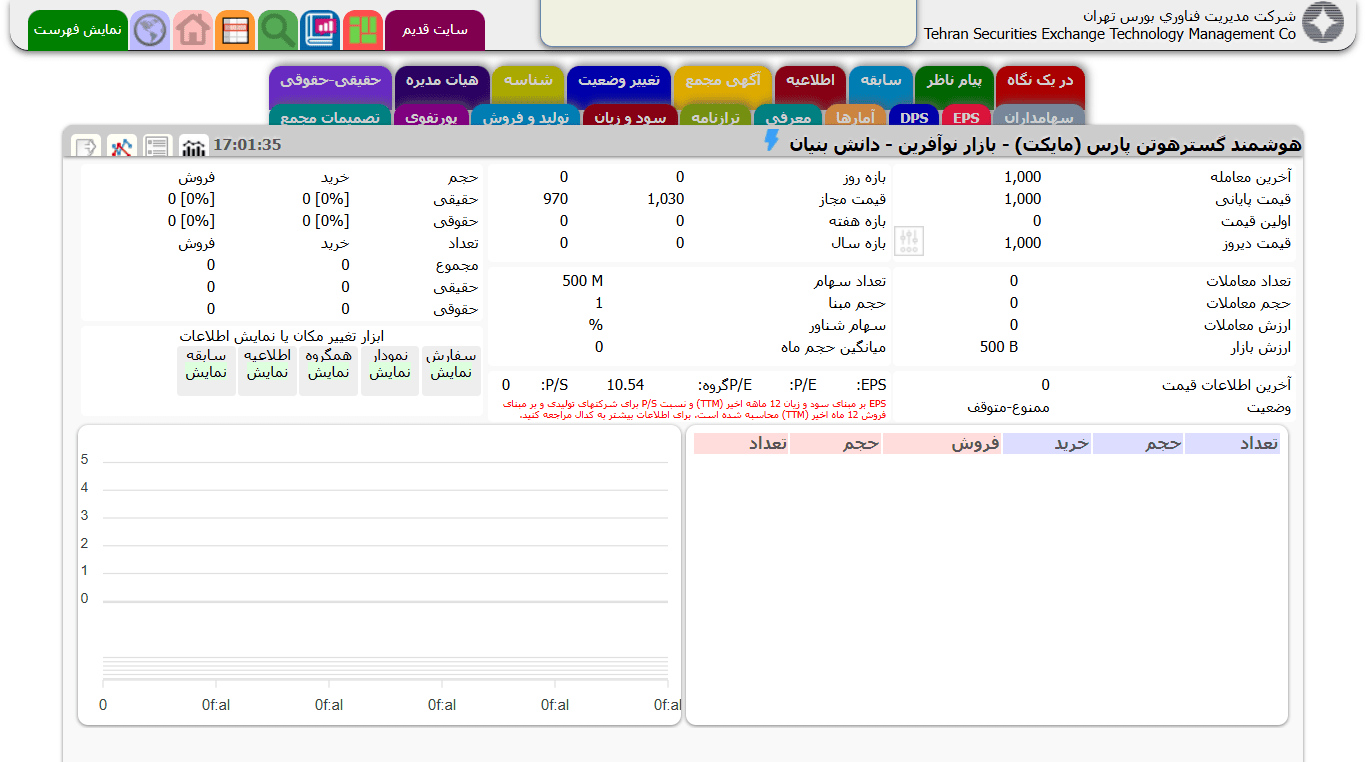Select the تولید و فروش tab
The width and height of the screenshot is (1366, 762).
point(525,116)
